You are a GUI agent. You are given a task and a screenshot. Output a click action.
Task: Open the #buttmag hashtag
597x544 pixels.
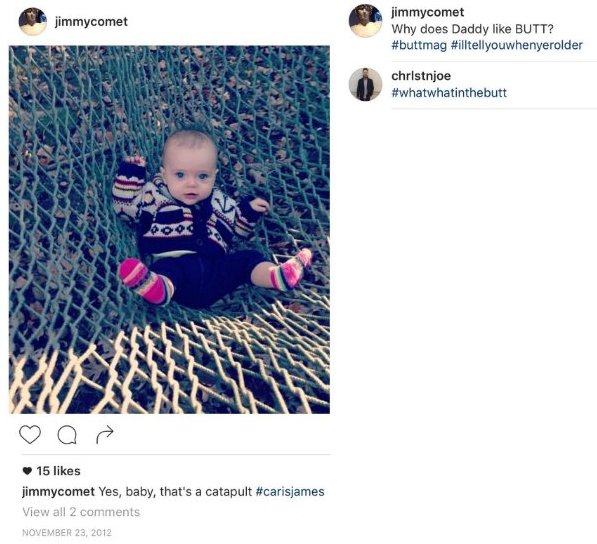point(419,45)
